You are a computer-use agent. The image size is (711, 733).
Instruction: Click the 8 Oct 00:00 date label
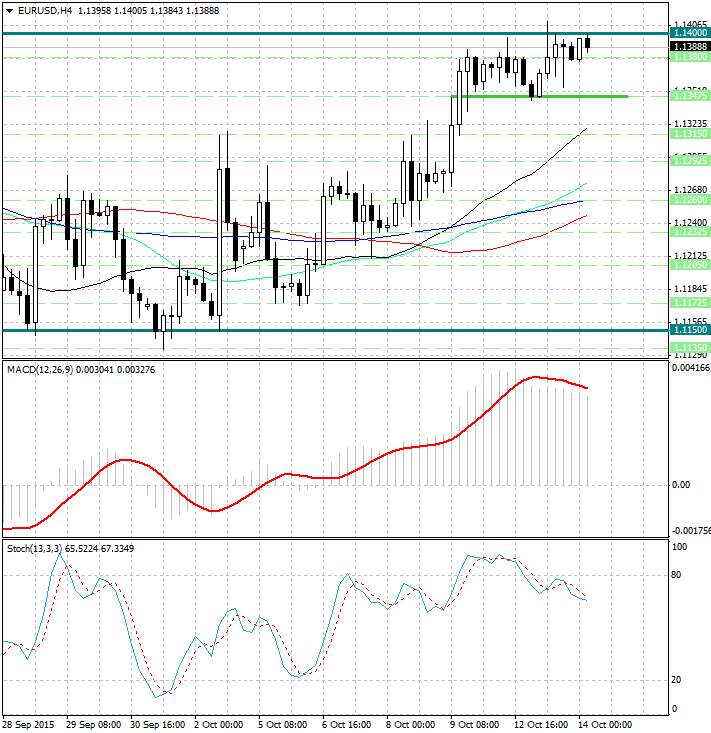[410, 725]
